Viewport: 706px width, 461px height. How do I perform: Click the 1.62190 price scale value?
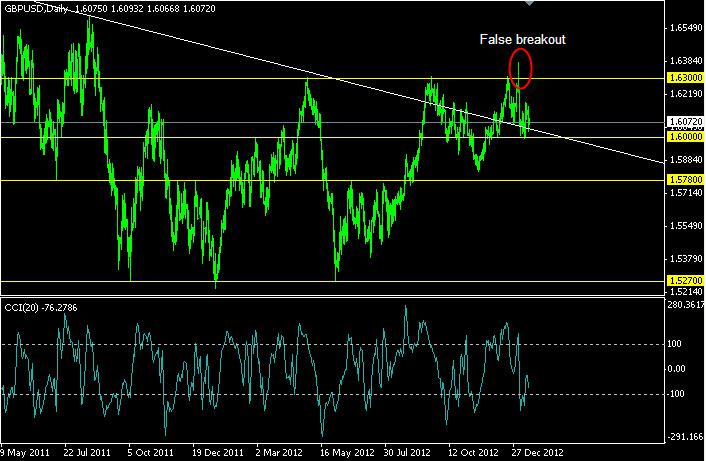coord(686,94)
